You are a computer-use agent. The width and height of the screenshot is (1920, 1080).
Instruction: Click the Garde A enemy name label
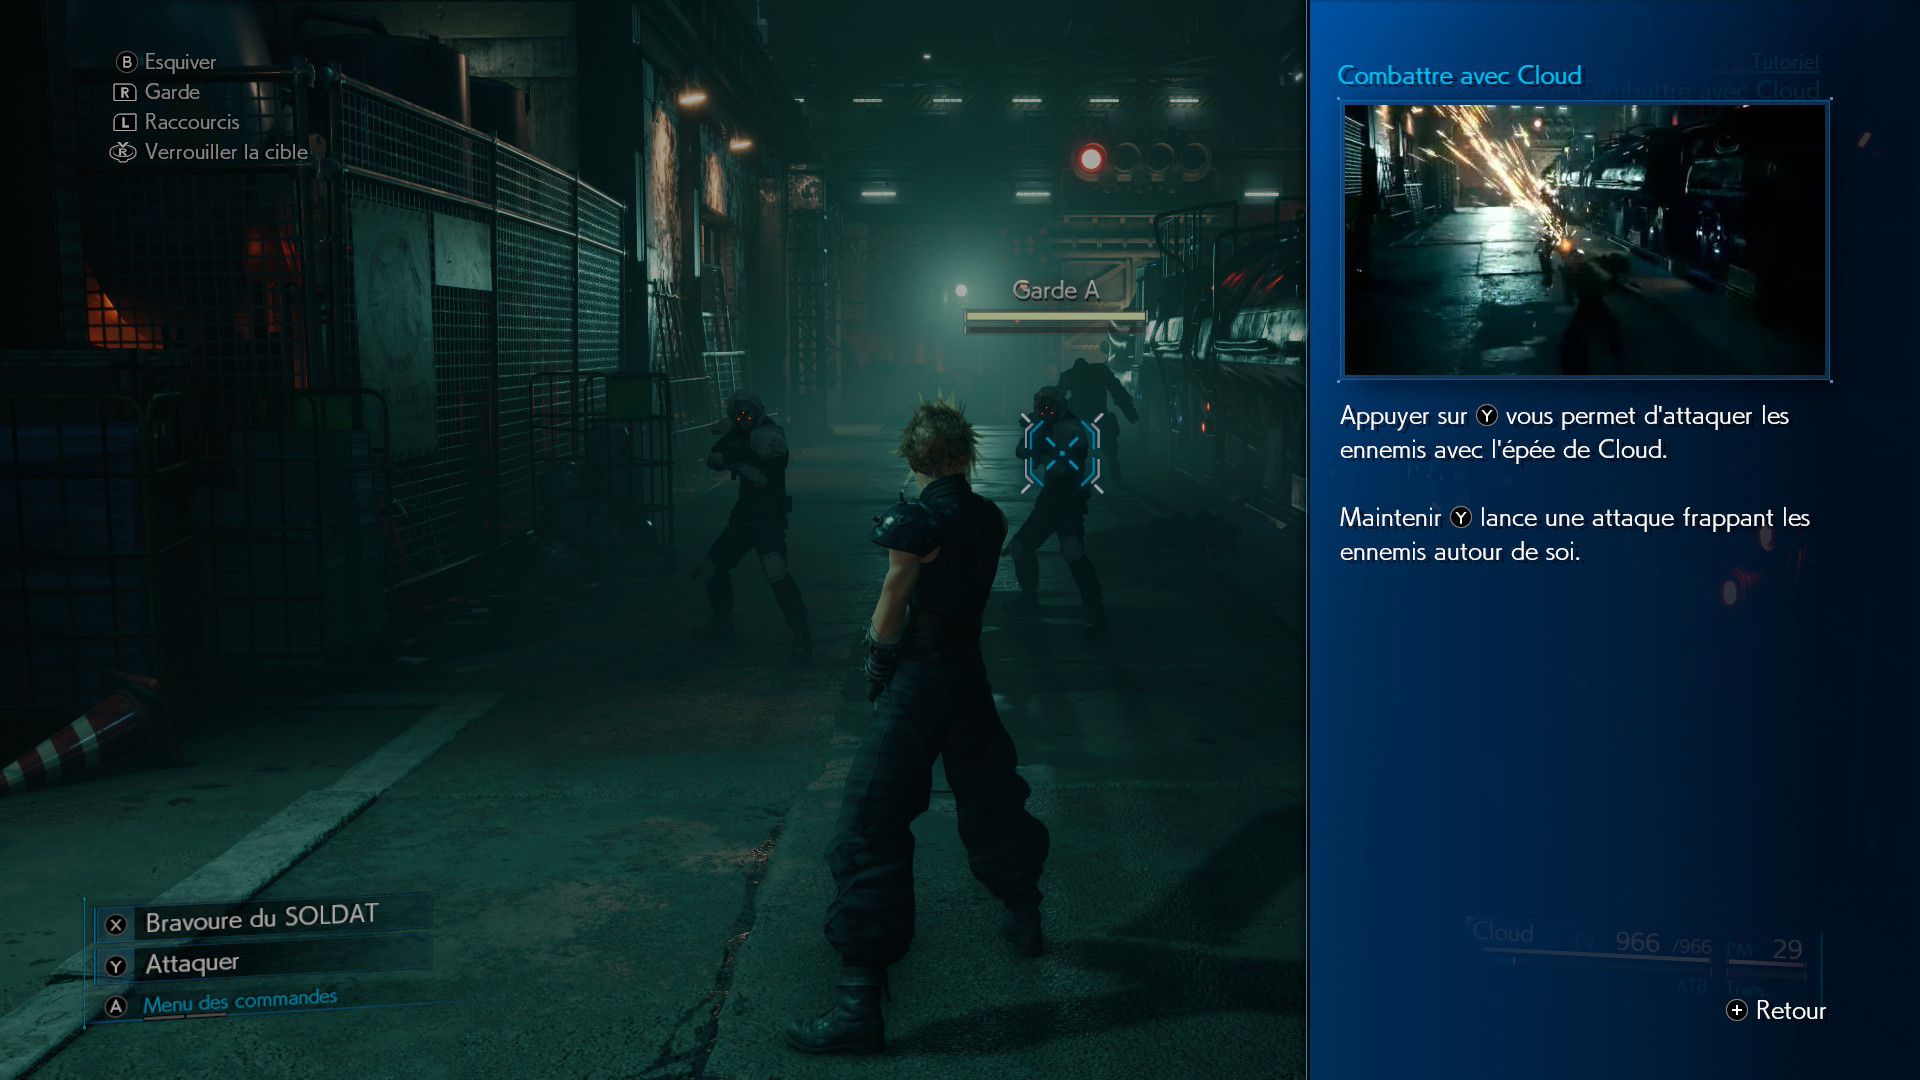1055,290
